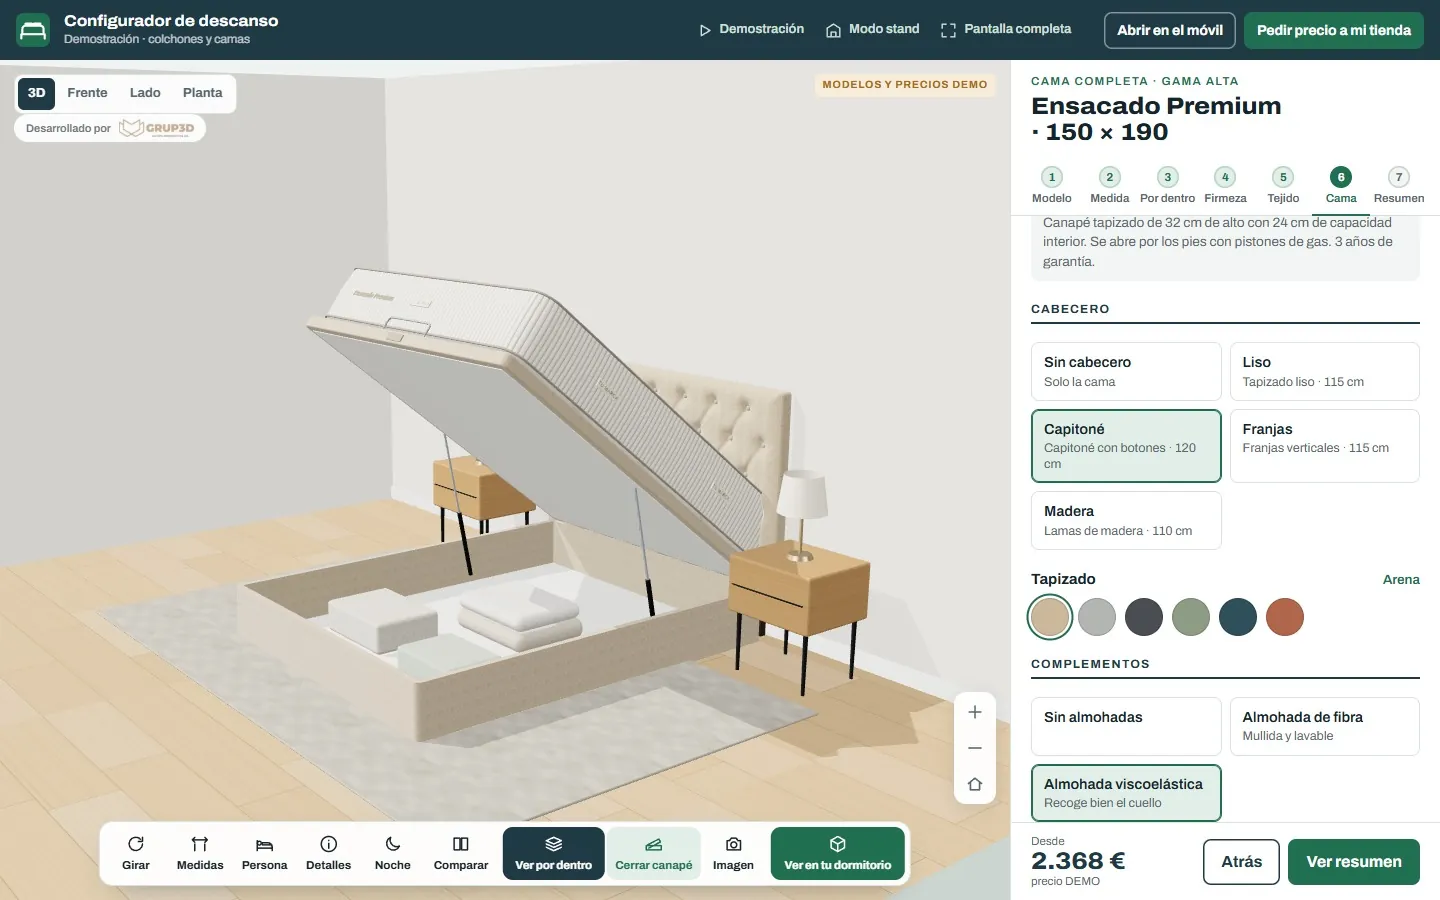Toggle Ver por dentro cutaway view
The height and width of the screenshot is (900, 1440).
553,853
